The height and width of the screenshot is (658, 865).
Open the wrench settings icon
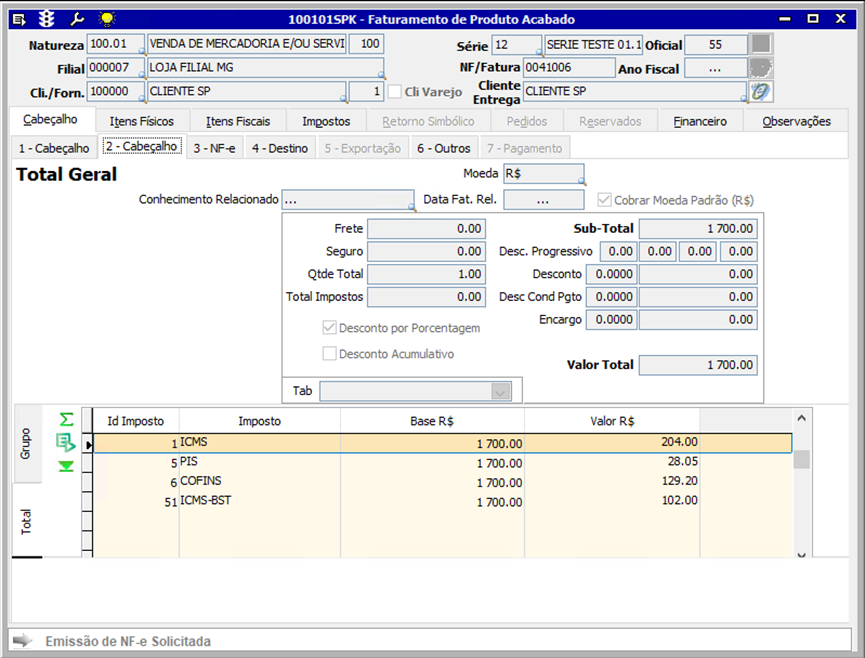(x=77, y=18)
